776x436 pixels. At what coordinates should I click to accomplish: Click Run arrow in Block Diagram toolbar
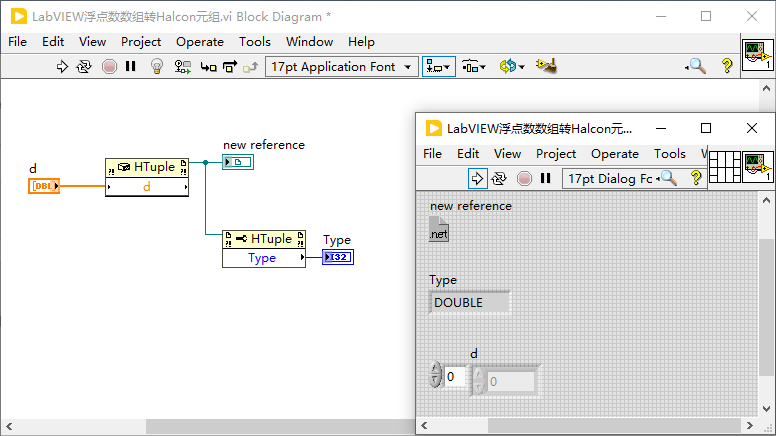coord(62,66)
